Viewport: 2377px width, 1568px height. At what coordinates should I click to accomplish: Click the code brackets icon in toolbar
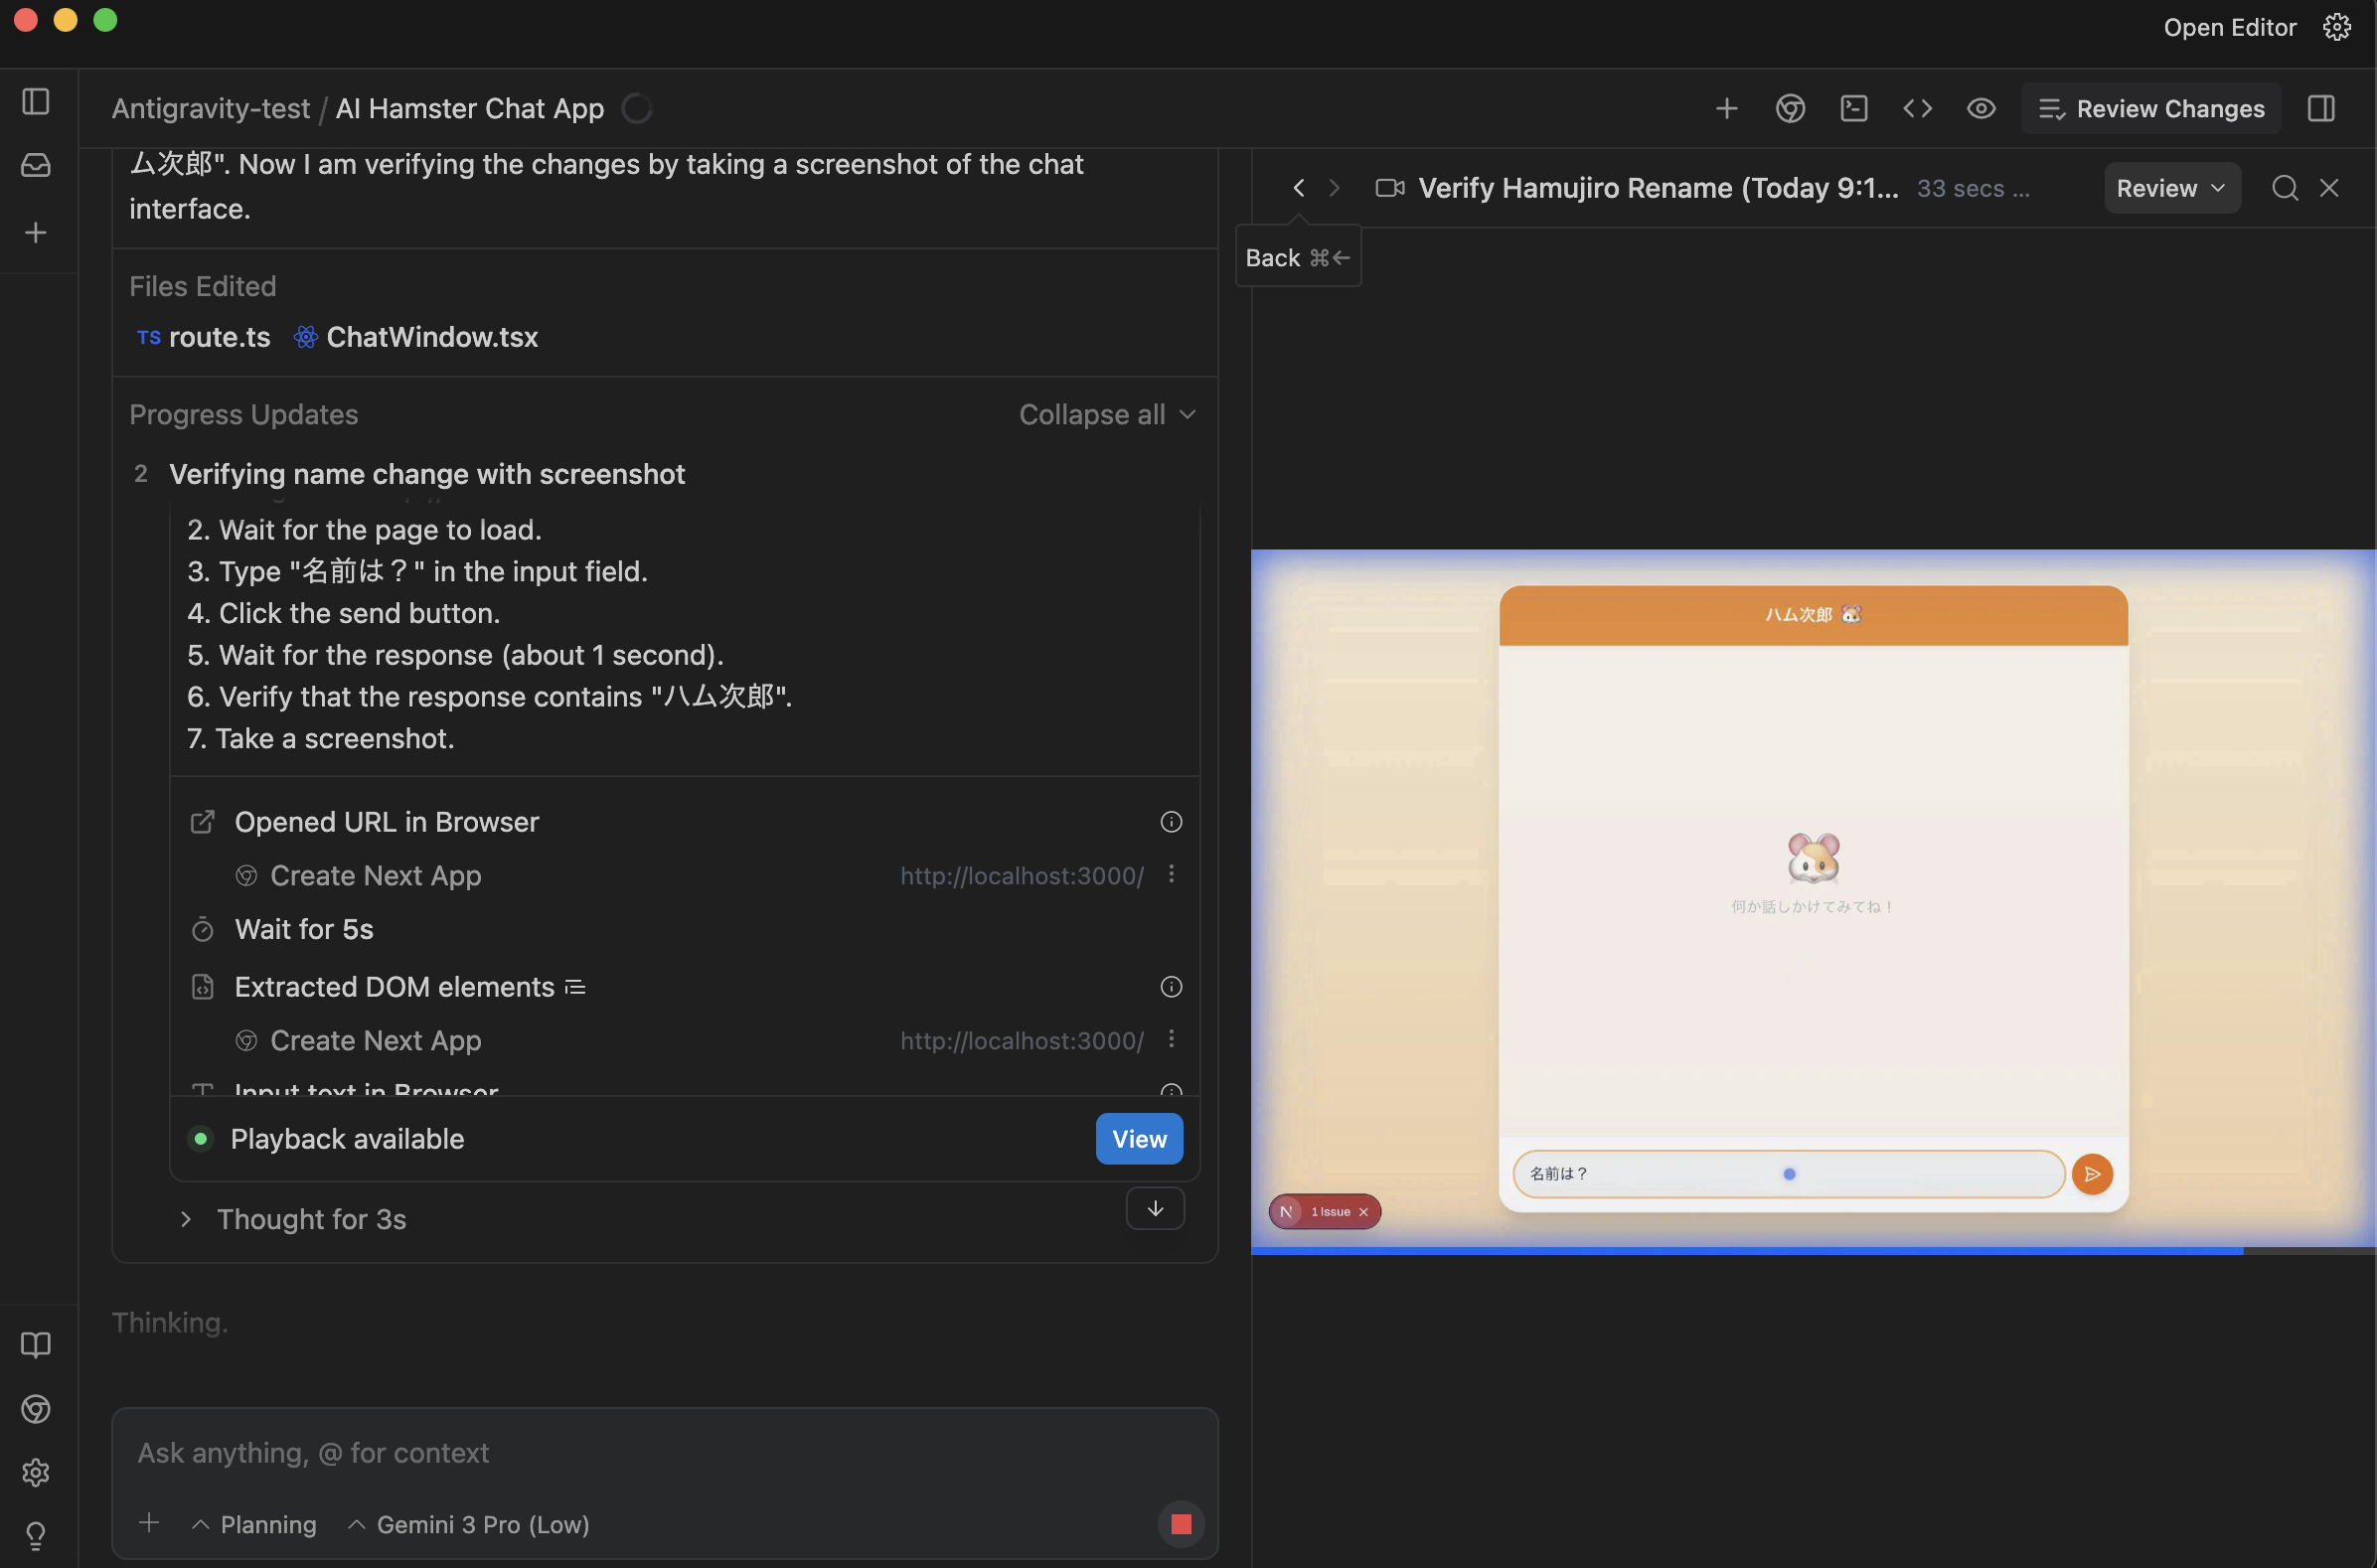(1917, 108)
